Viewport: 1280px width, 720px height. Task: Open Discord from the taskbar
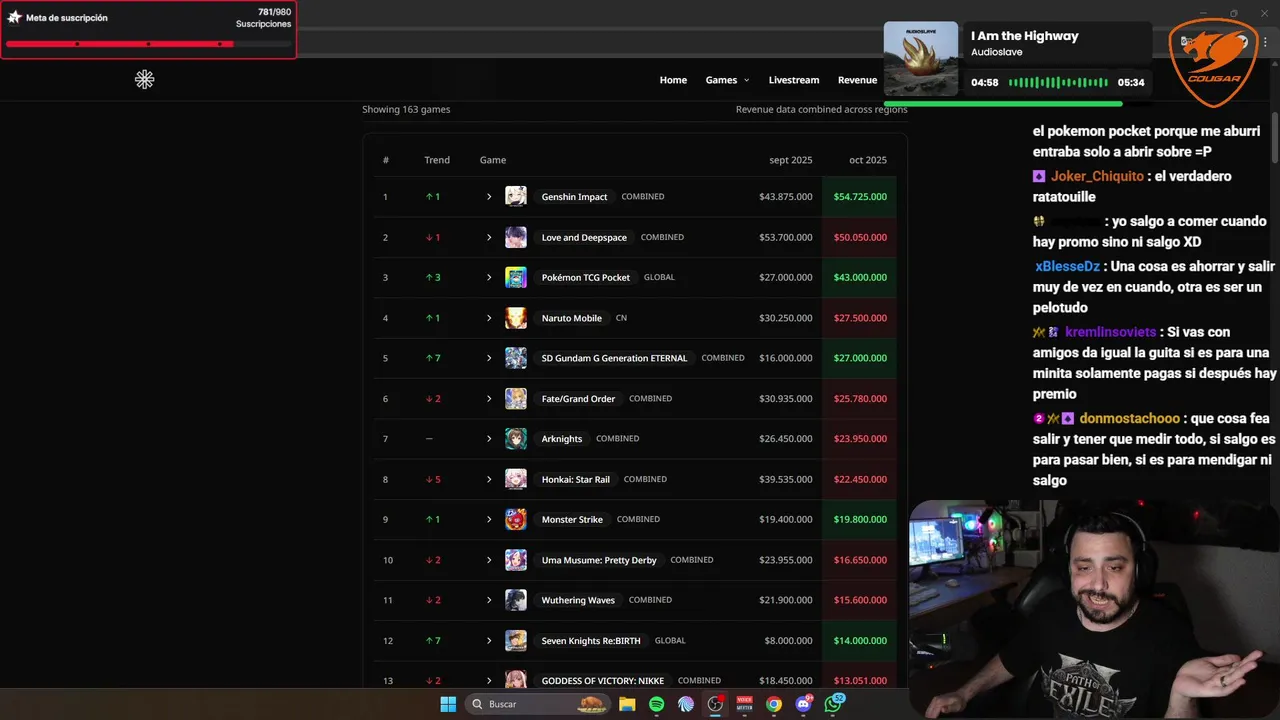pos(803,704)
